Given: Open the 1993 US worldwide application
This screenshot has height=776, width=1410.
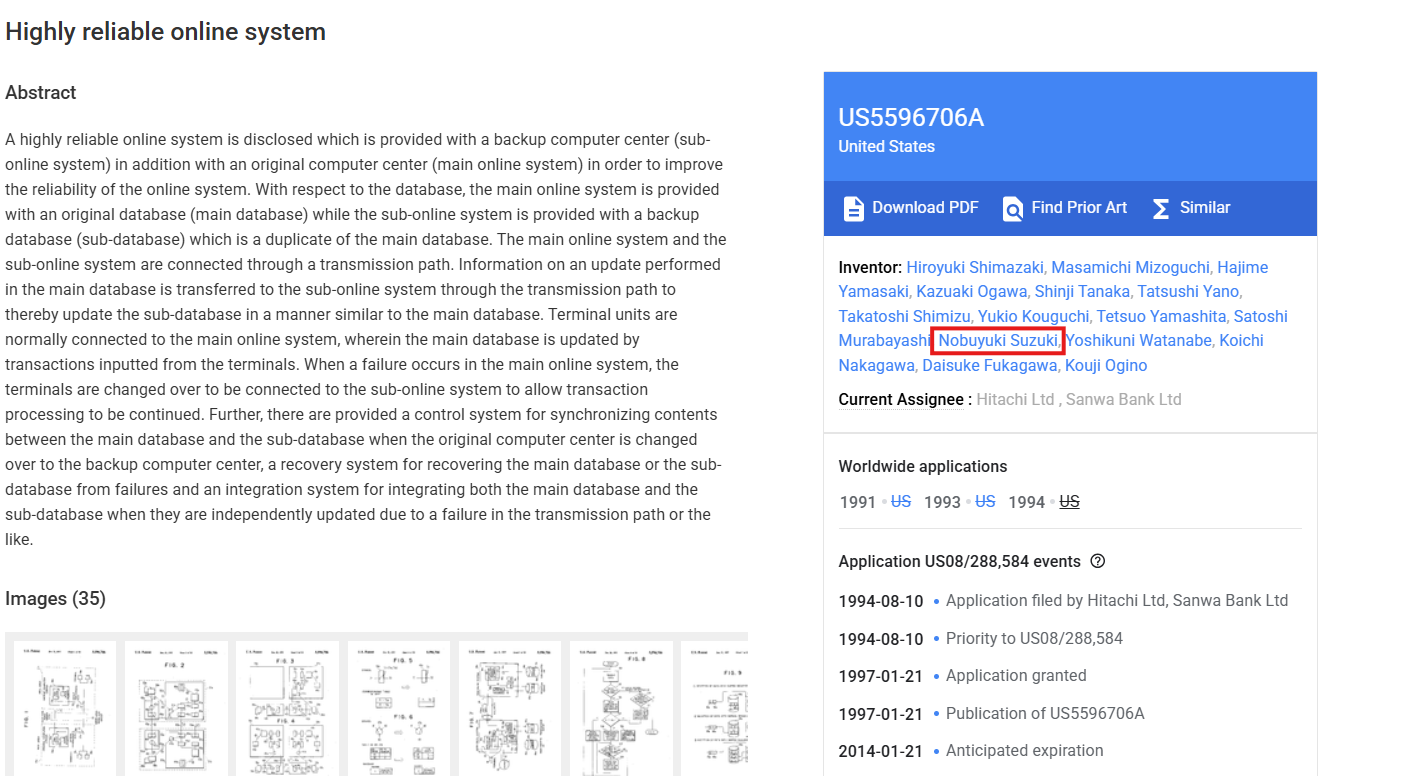Looking at the screenshot, I should tap(985, 501).
